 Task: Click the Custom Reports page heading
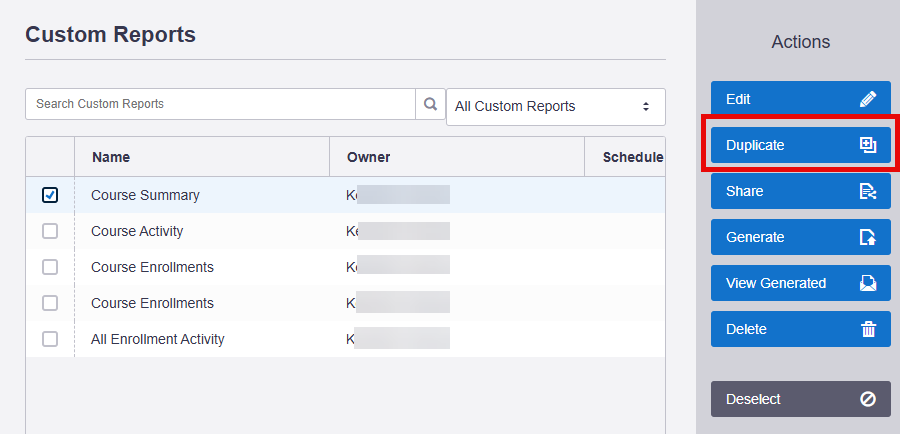coord(110,34)
